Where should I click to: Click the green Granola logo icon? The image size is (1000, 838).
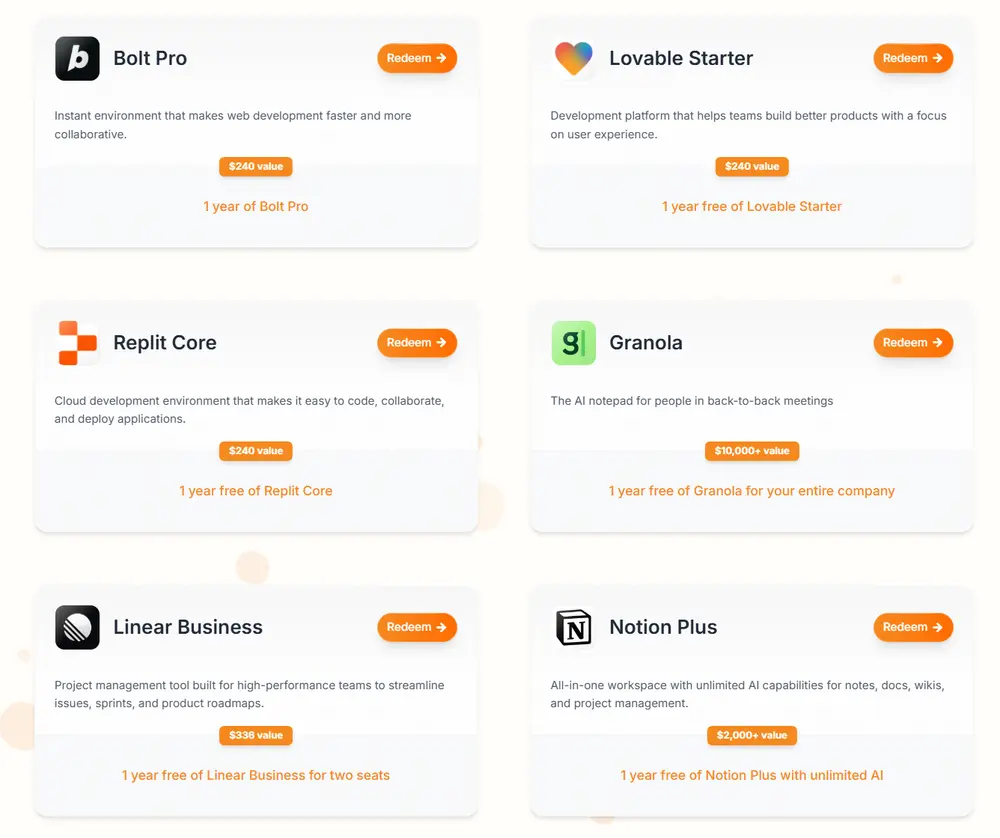(573, 343)
